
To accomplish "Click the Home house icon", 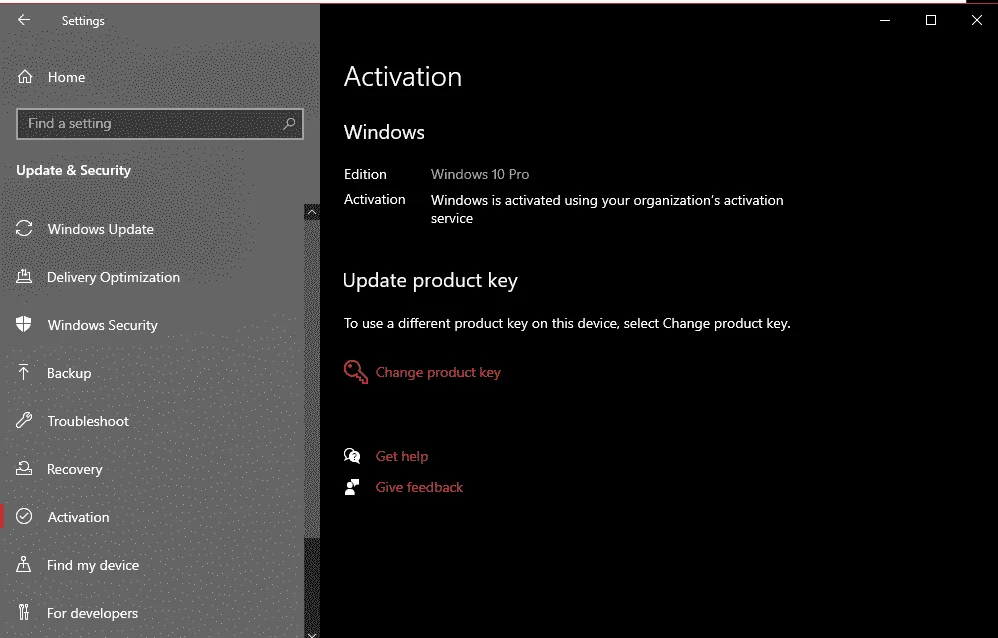I will point(25,77).
